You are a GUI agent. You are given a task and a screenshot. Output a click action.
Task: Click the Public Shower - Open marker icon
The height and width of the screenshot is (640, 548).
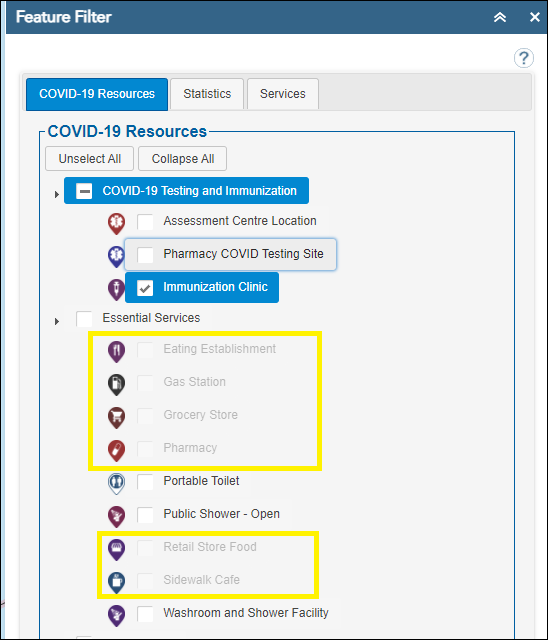tap(116, 516)
